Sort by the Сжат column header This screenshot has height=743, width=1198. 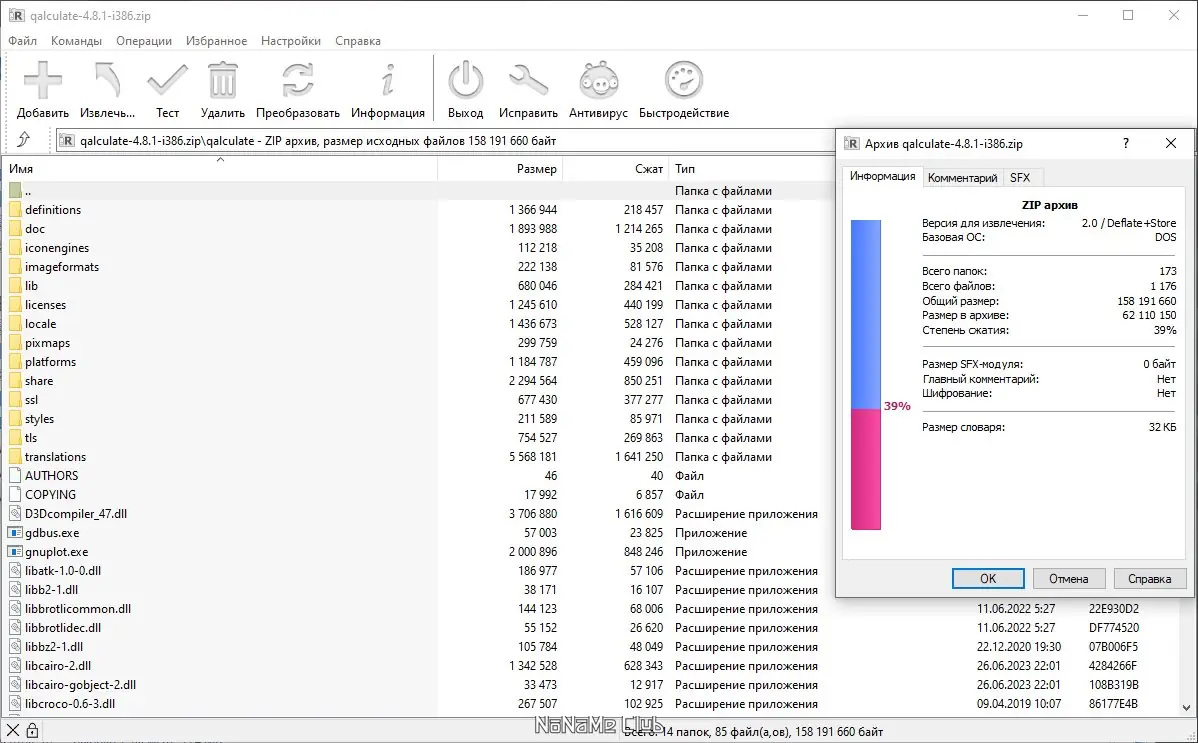coord(616,168)
